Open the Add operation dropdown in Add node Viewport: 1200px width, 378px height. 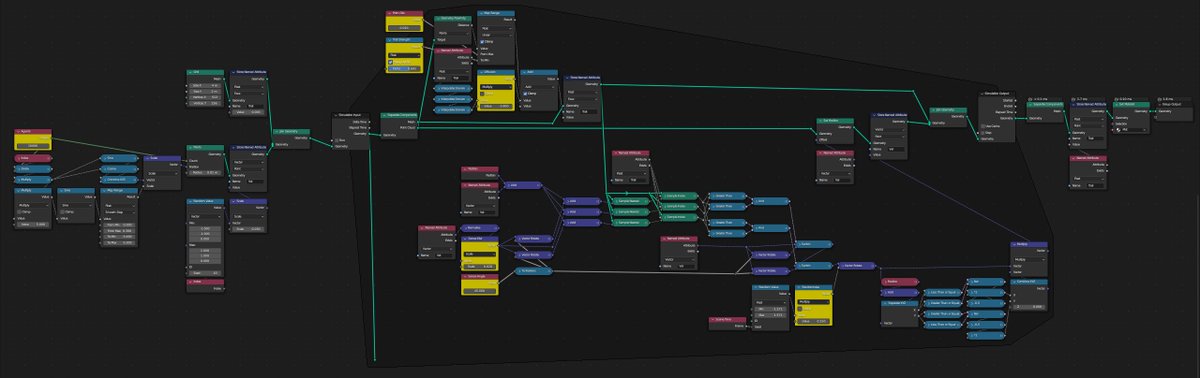[x=539, y=87]
